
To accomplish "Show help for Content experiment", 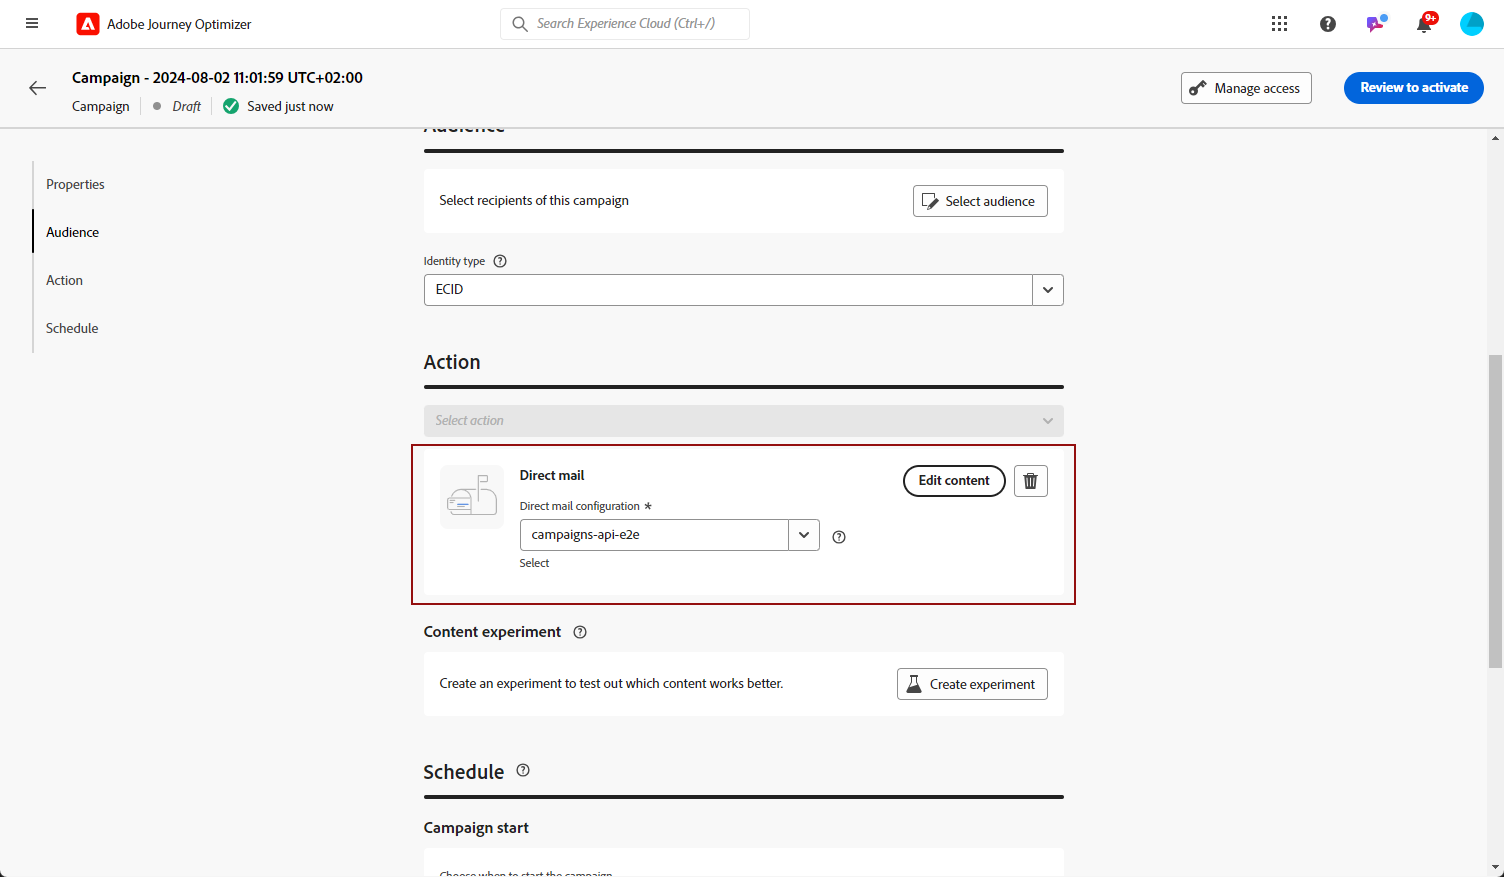I will [580, 632].
